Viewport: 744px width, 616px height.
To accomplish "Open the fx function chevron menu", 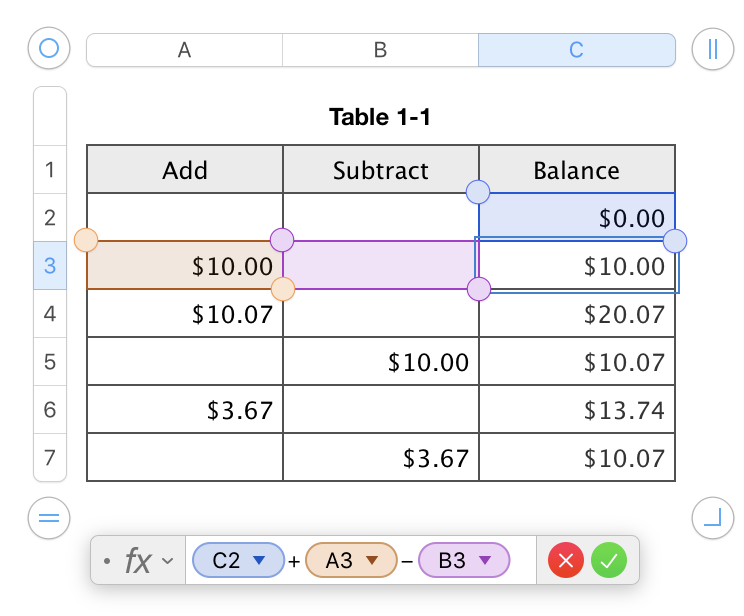I will tap(168, 561).
